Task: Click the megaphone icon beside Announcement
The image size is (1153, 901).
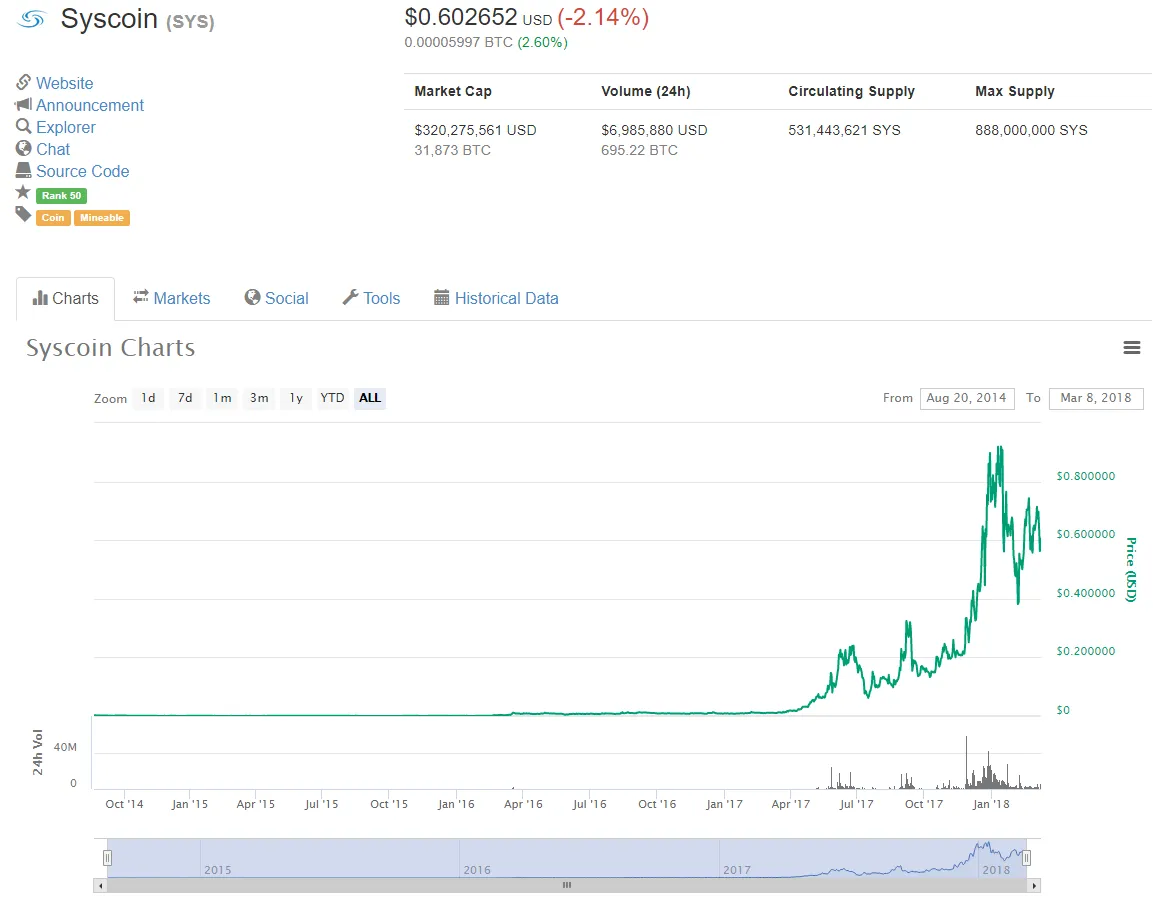Action: click(x=24, y=104)
